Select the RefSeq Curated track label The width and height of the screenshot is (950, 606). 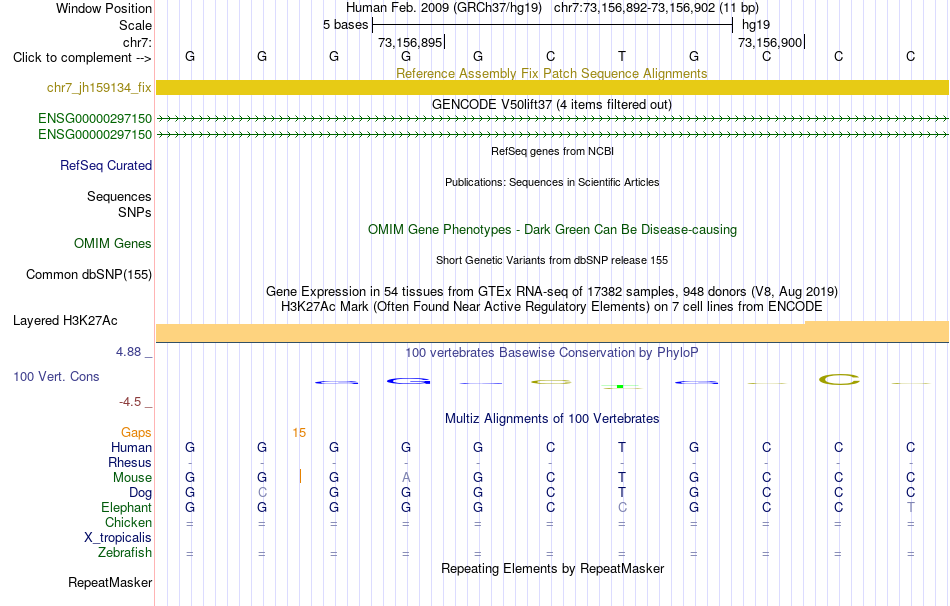click(105, 165)
